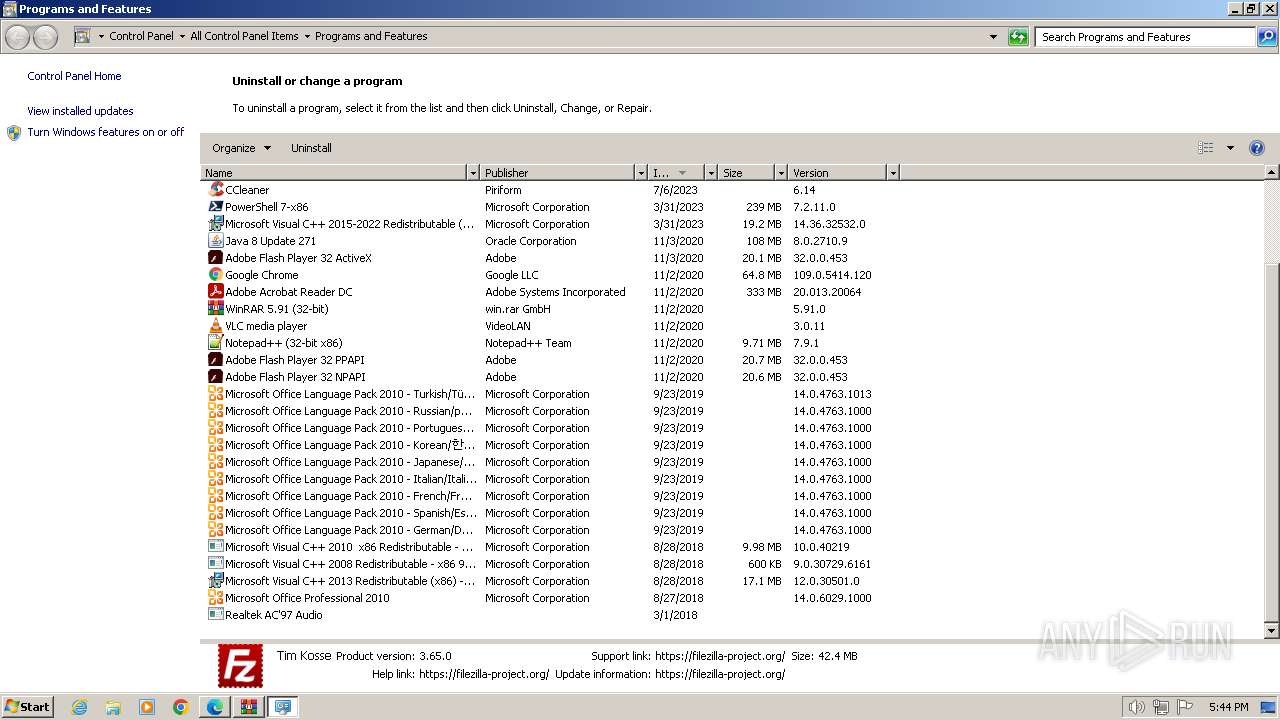Open the views options dropdown arrow
Screen dimensions: 1280x720
1230,148
